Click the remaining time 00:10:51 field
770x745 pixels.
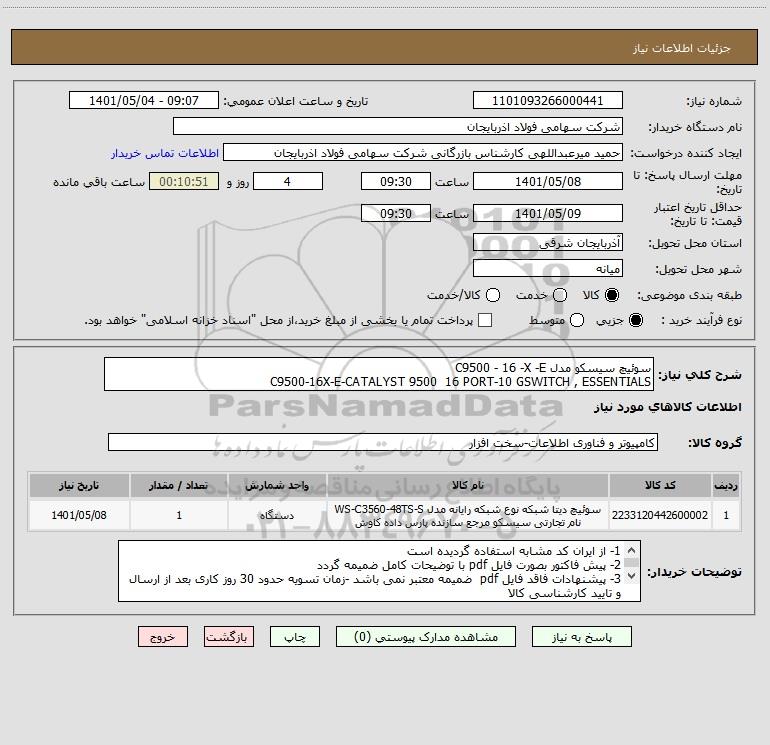[x=184, y=181]
